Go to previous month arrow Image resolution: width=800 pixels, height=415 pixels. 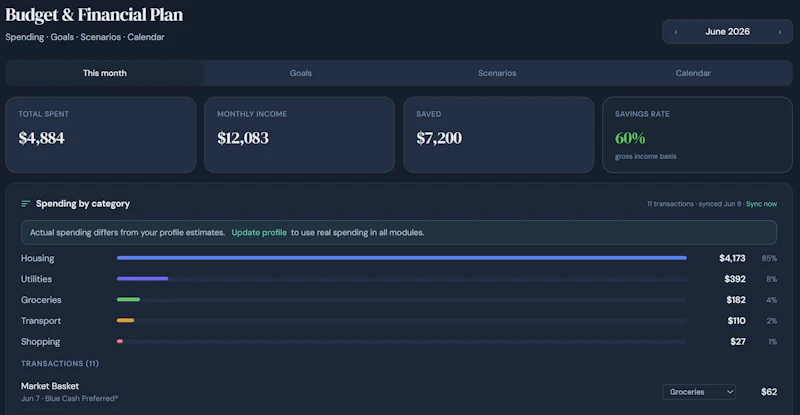tap(676, 32)
